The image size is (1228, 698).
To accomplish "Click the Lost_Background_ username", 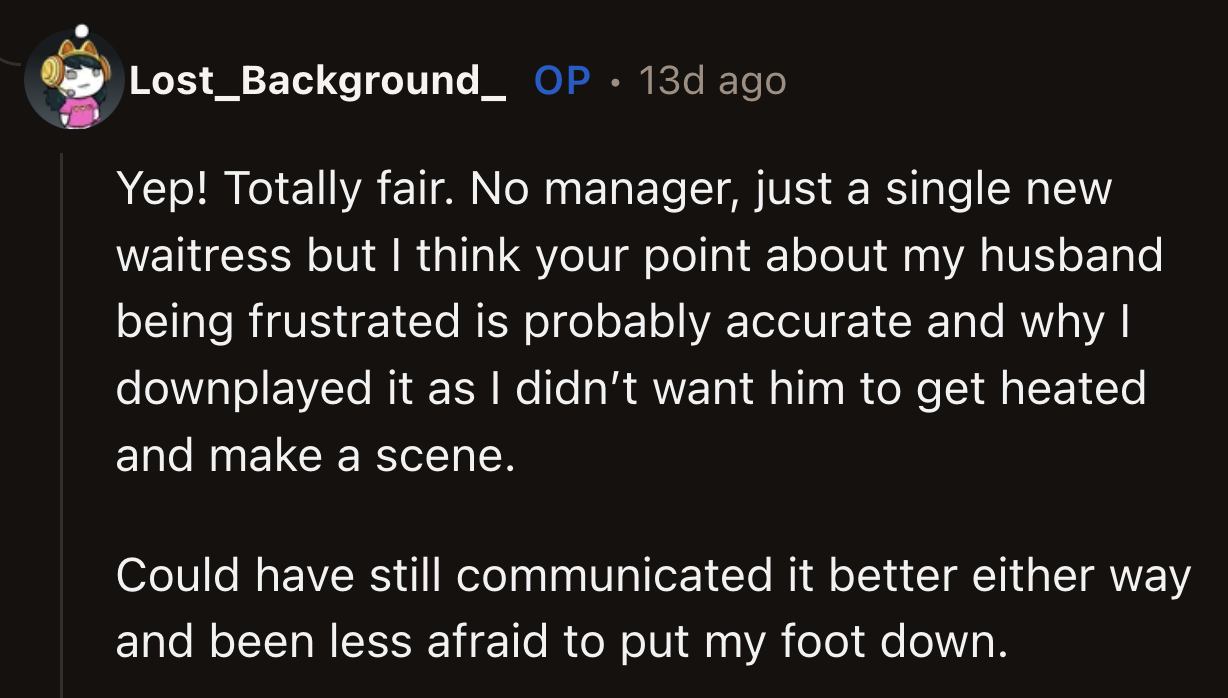I will click(x=316, y=80).
